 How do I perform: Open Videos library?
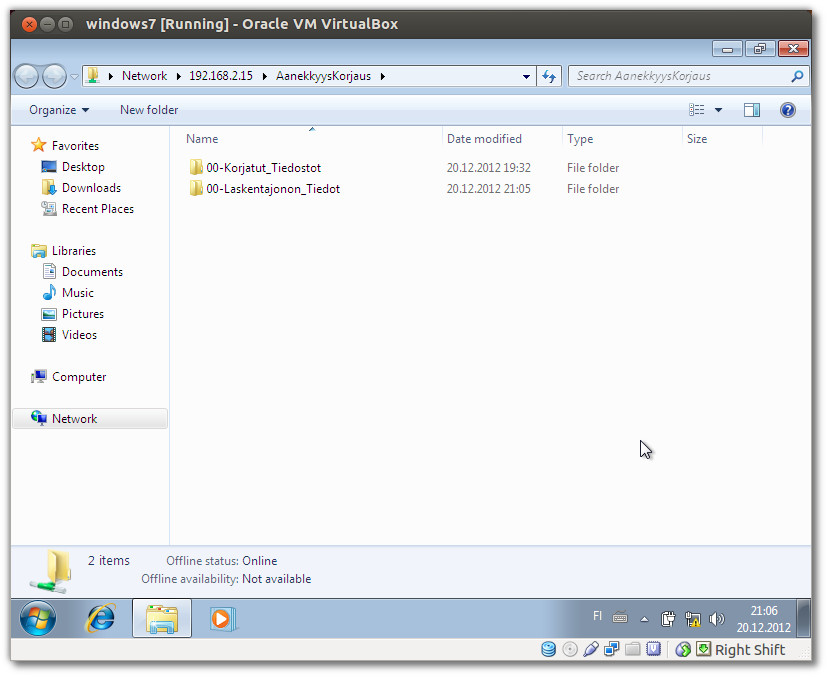(x=79, y=335)
